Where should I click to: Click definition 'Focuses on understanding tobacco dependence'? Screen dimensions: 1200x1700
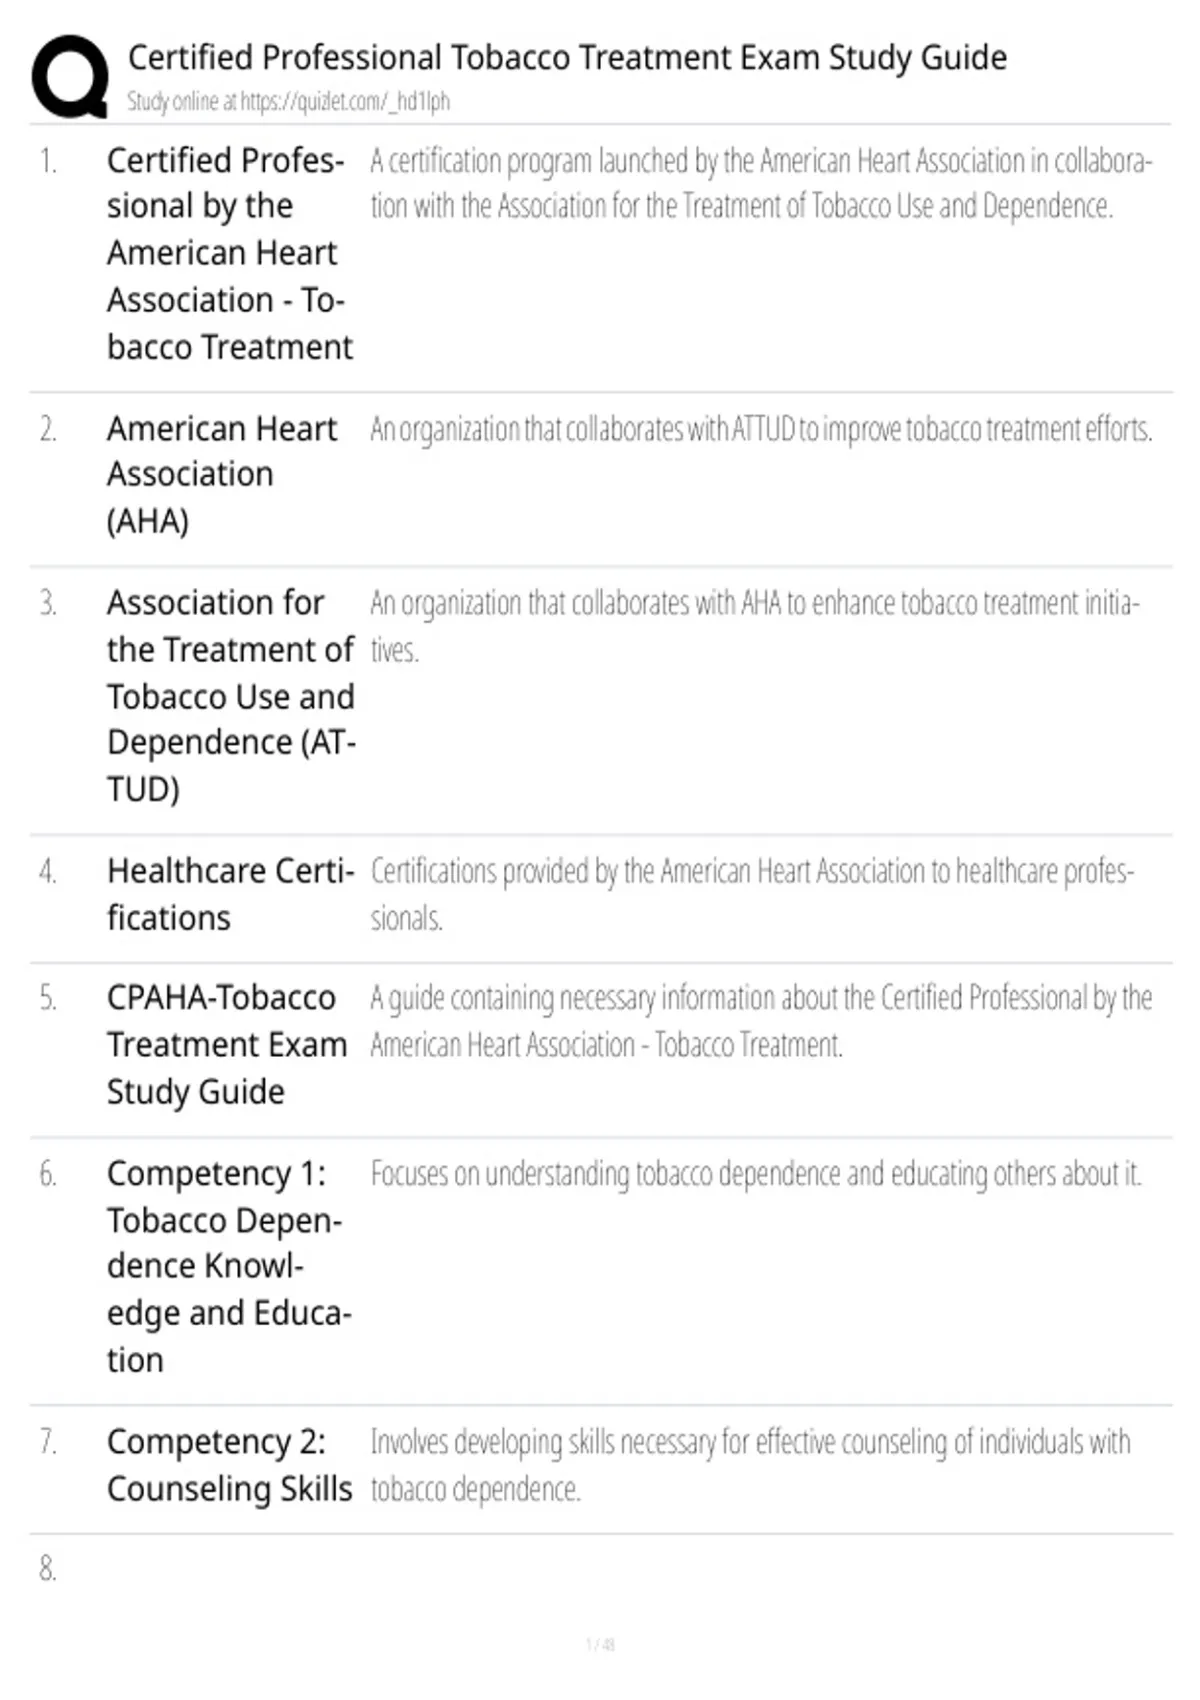tap(756, 1174)
